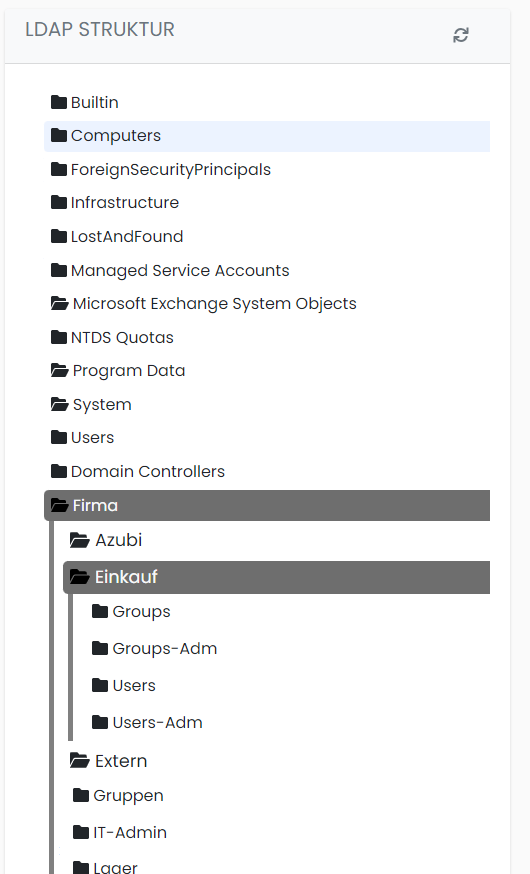
Task: Click the folder icon next to IT-Admin
Action: (81, 832)
